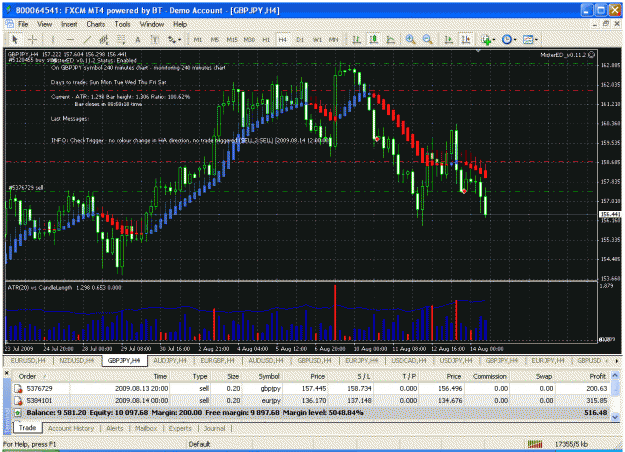This screenshot has height=452, width=625.
Task: Open the File menu
Action: click(23, 24)
